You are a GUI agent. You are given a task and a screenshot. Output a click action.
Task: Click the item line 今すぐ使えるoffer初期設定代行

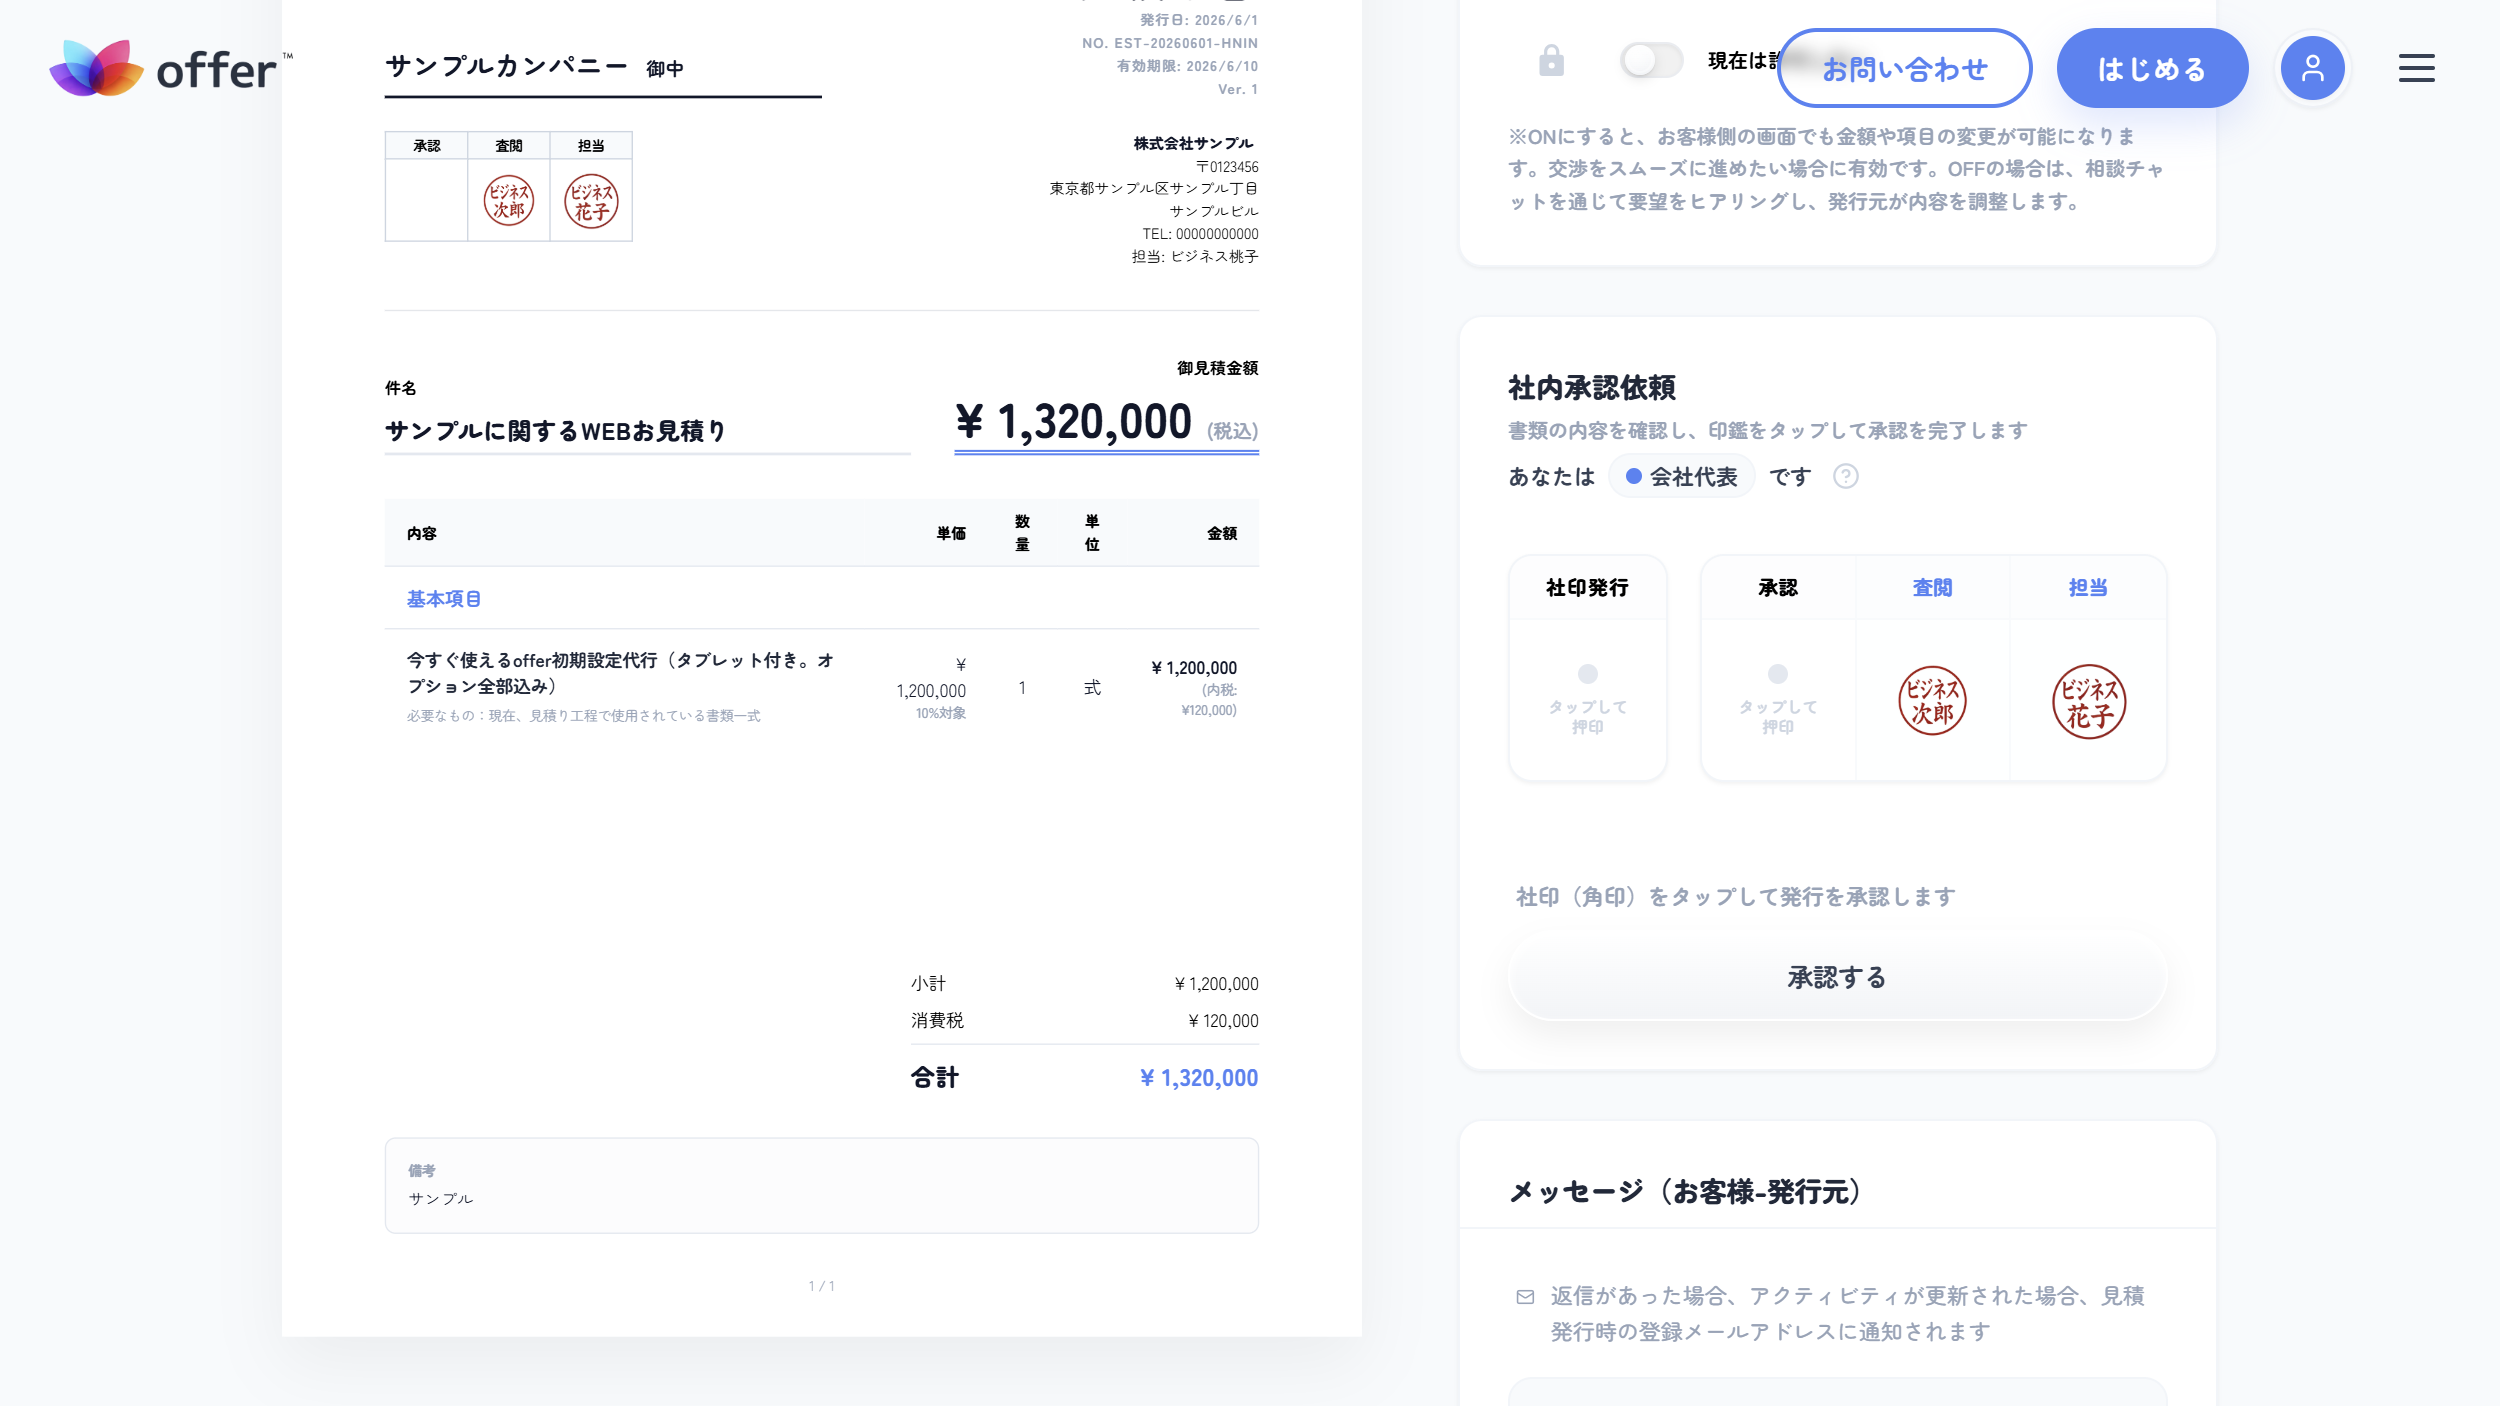click(x=620, y=673)
